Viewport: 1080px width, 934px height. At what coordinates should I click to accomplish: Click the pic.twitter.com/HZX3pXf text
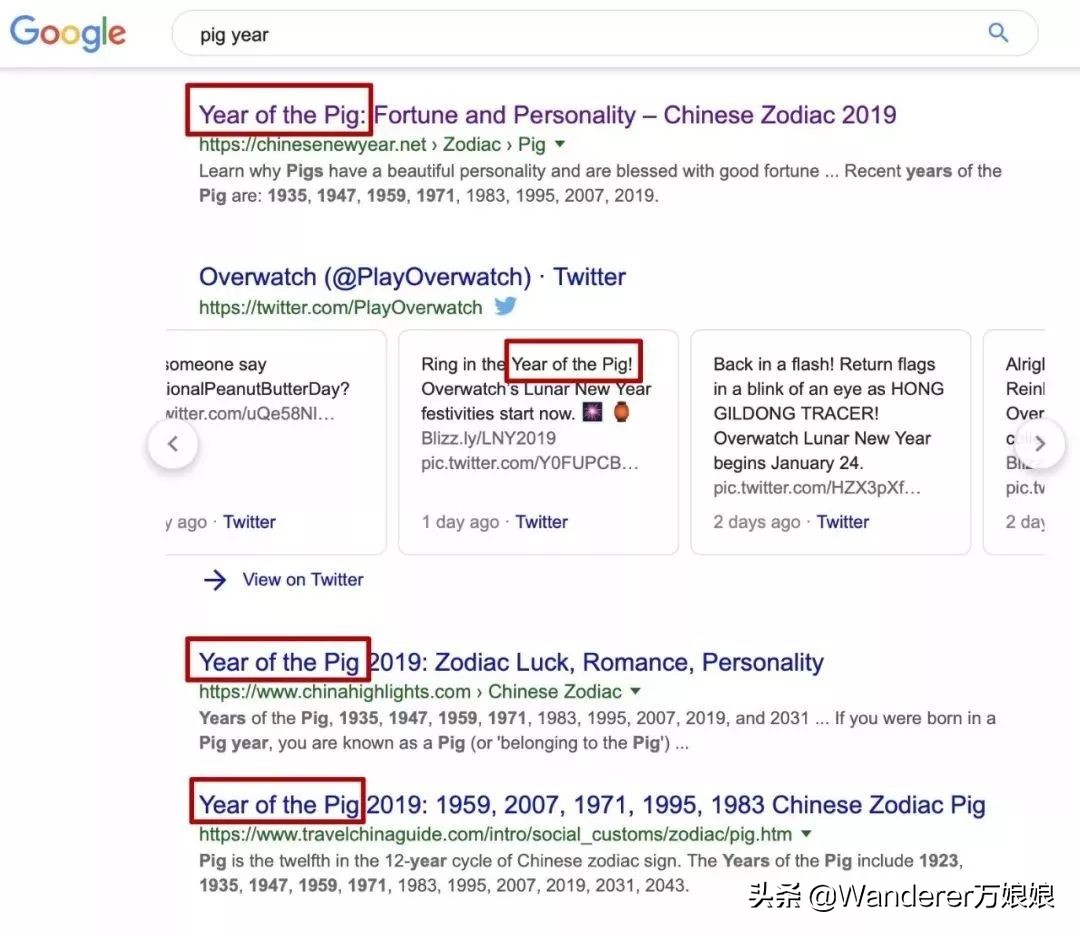click(817, 488)
